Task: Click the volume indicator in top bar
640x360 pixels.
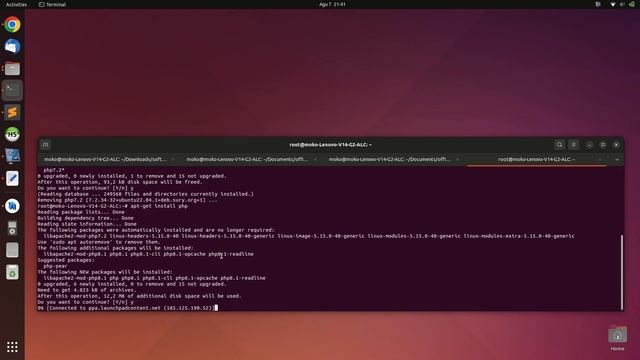Action: tap(622, 4)
